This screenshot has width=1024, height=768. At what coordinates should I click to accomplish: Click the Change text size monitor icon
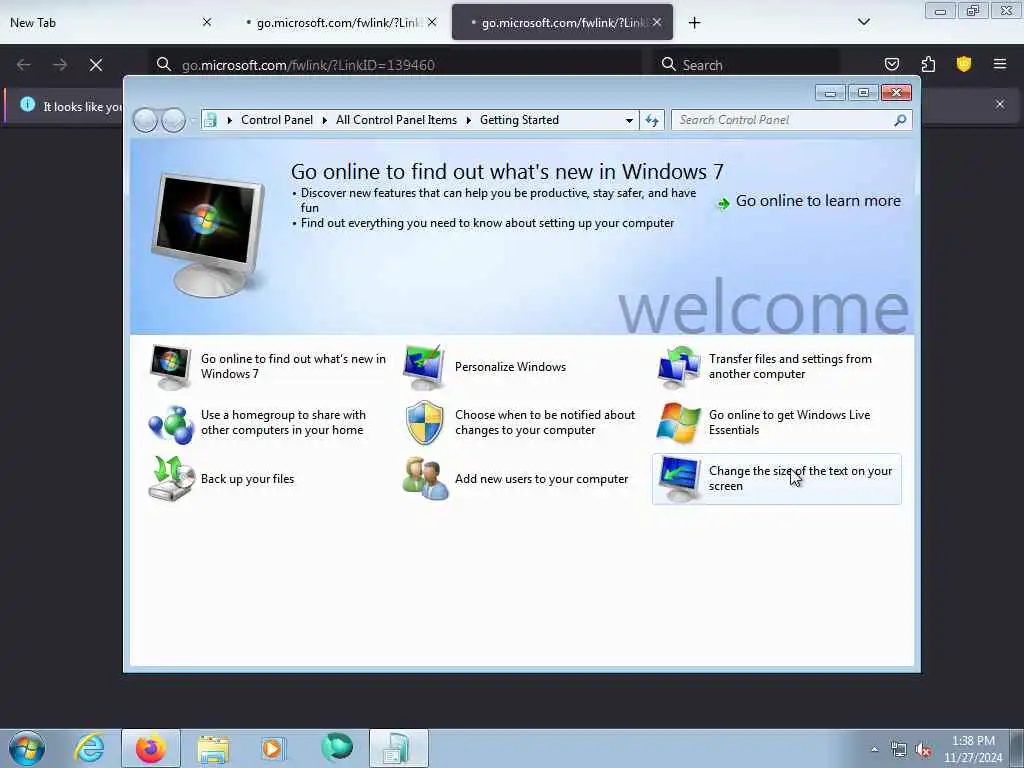pos(679,479)
